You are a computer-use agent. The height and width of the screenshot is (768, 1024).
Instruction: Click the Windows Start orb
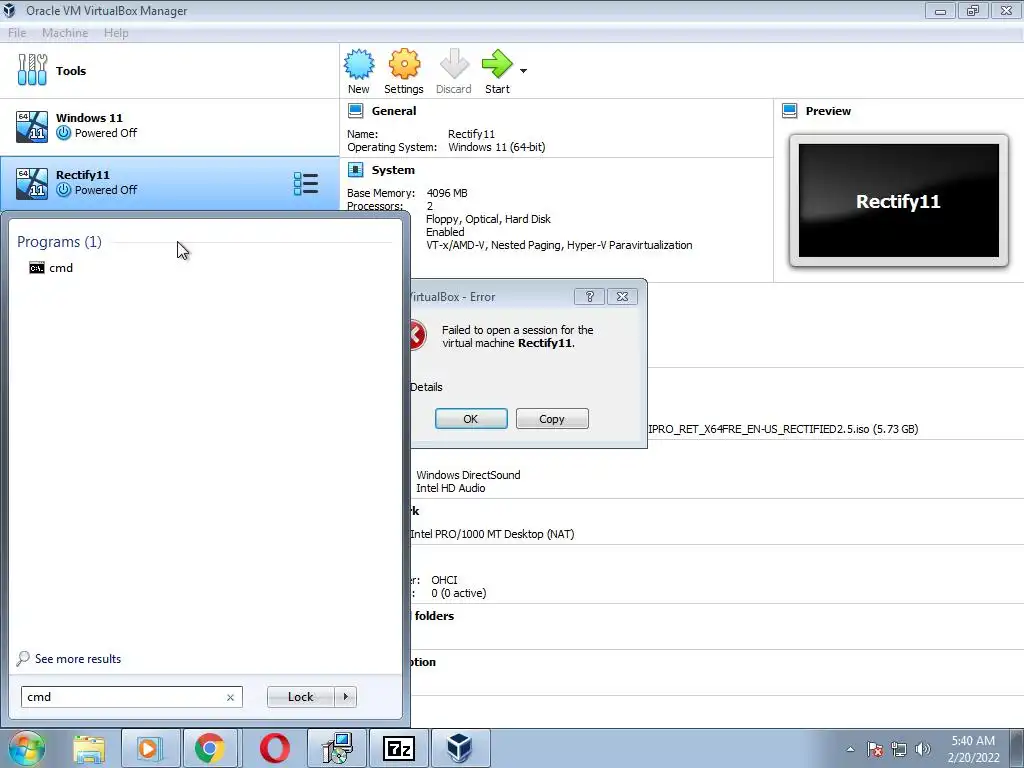[26, 748]
